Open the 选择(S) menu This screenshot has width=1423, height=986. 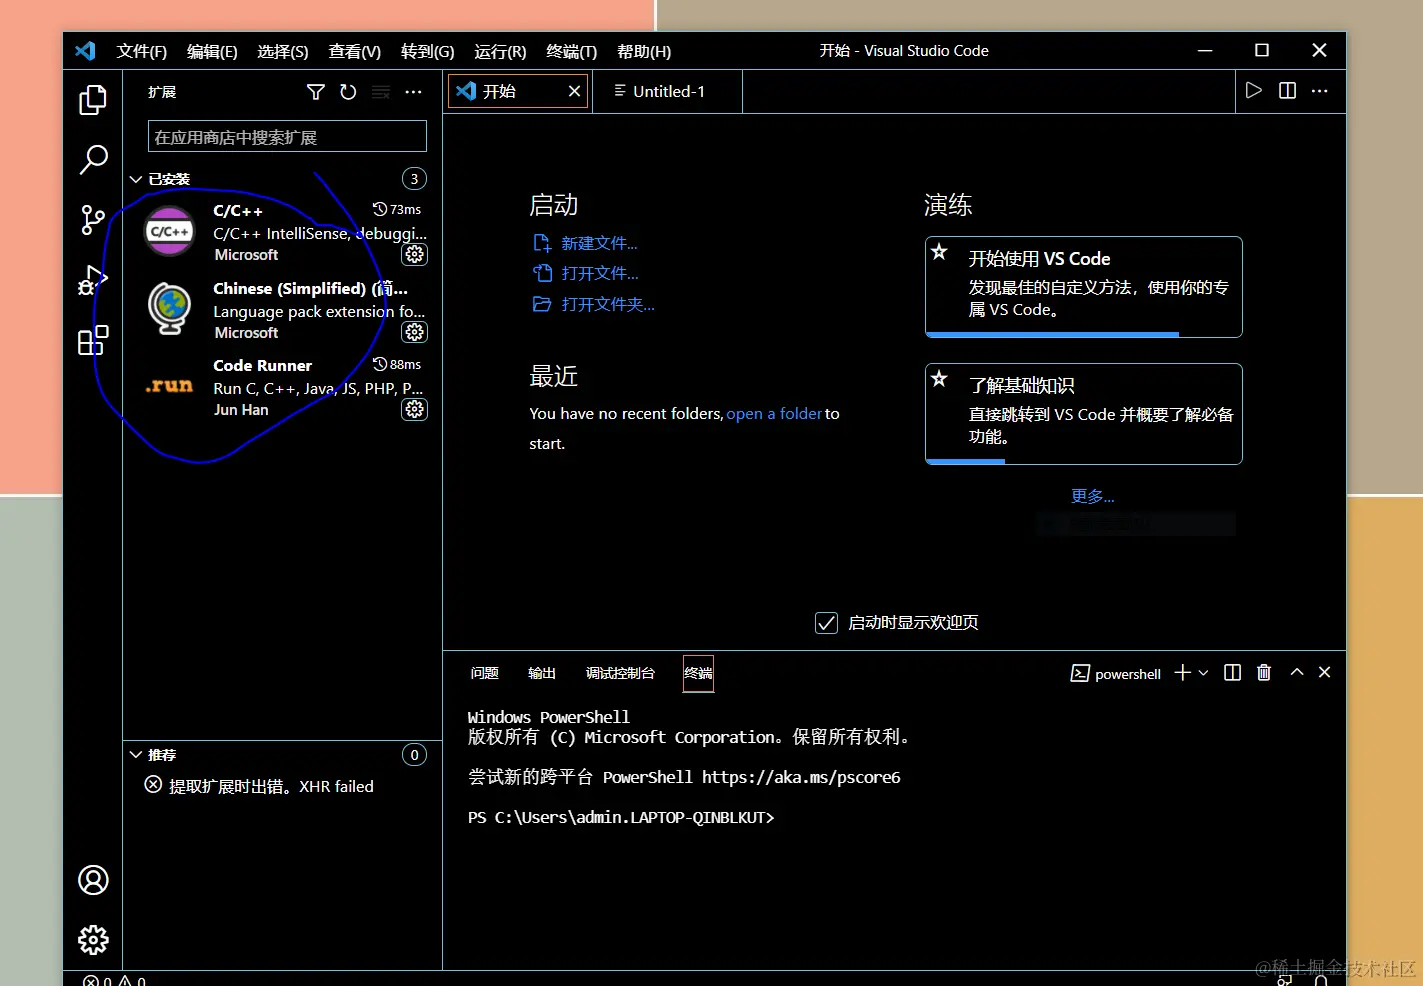pyautogui.click(x=283, y=51)
